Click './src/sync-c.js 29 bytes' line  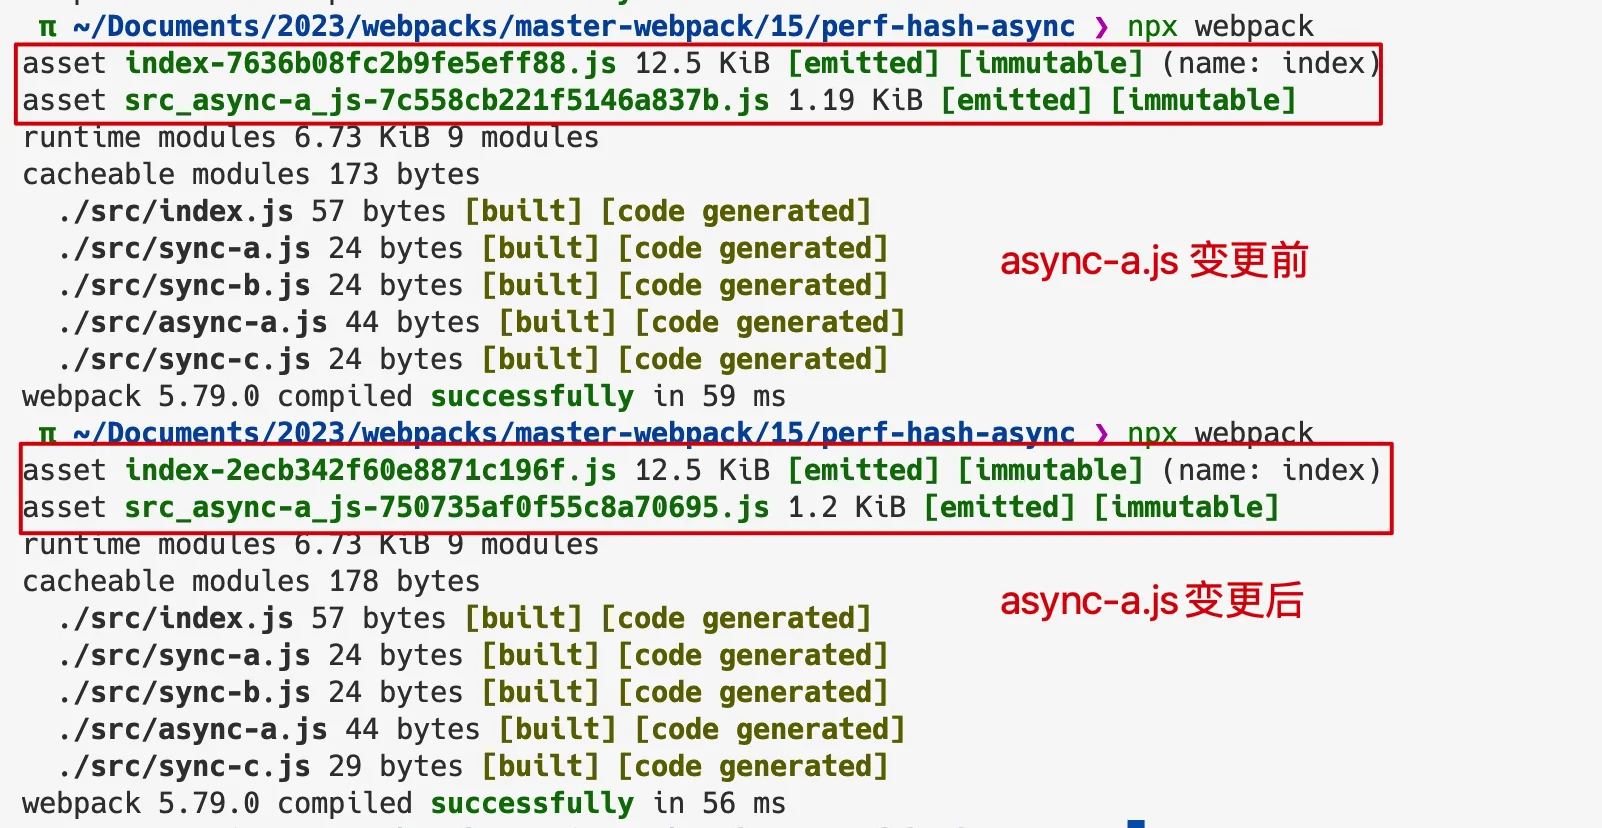[473, 766]
